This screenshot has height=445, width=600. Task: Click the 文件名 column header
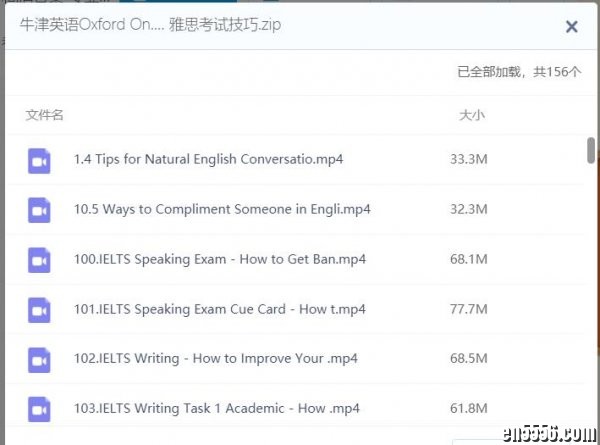(45, 116)
